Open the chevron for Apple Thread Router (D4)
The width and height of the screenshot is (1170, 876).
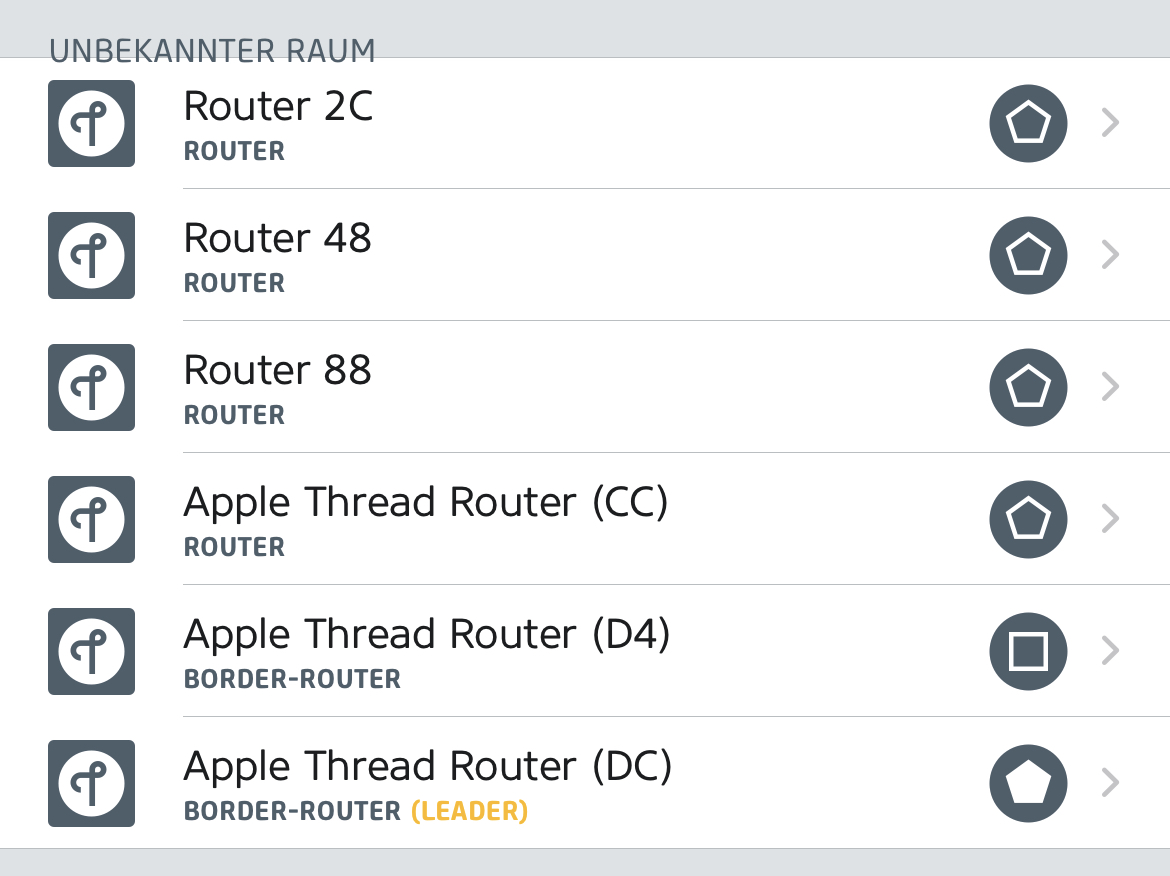pyautogui.click(x=1109, y=651)
